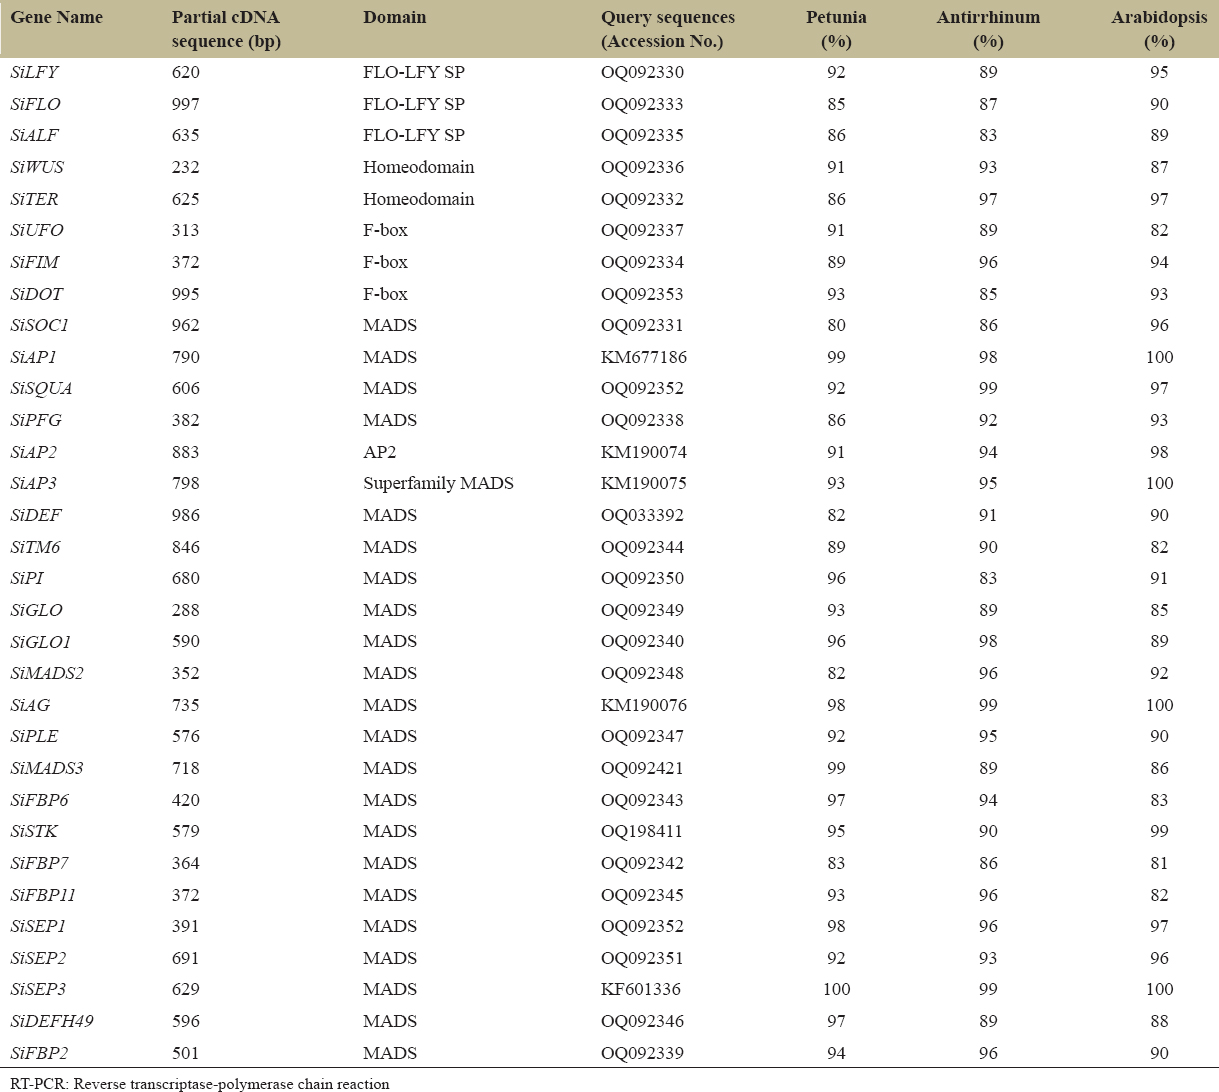Open accession number KM190076
Viewport: 1219px width, 1092px height.
click(x=644, y=705)
